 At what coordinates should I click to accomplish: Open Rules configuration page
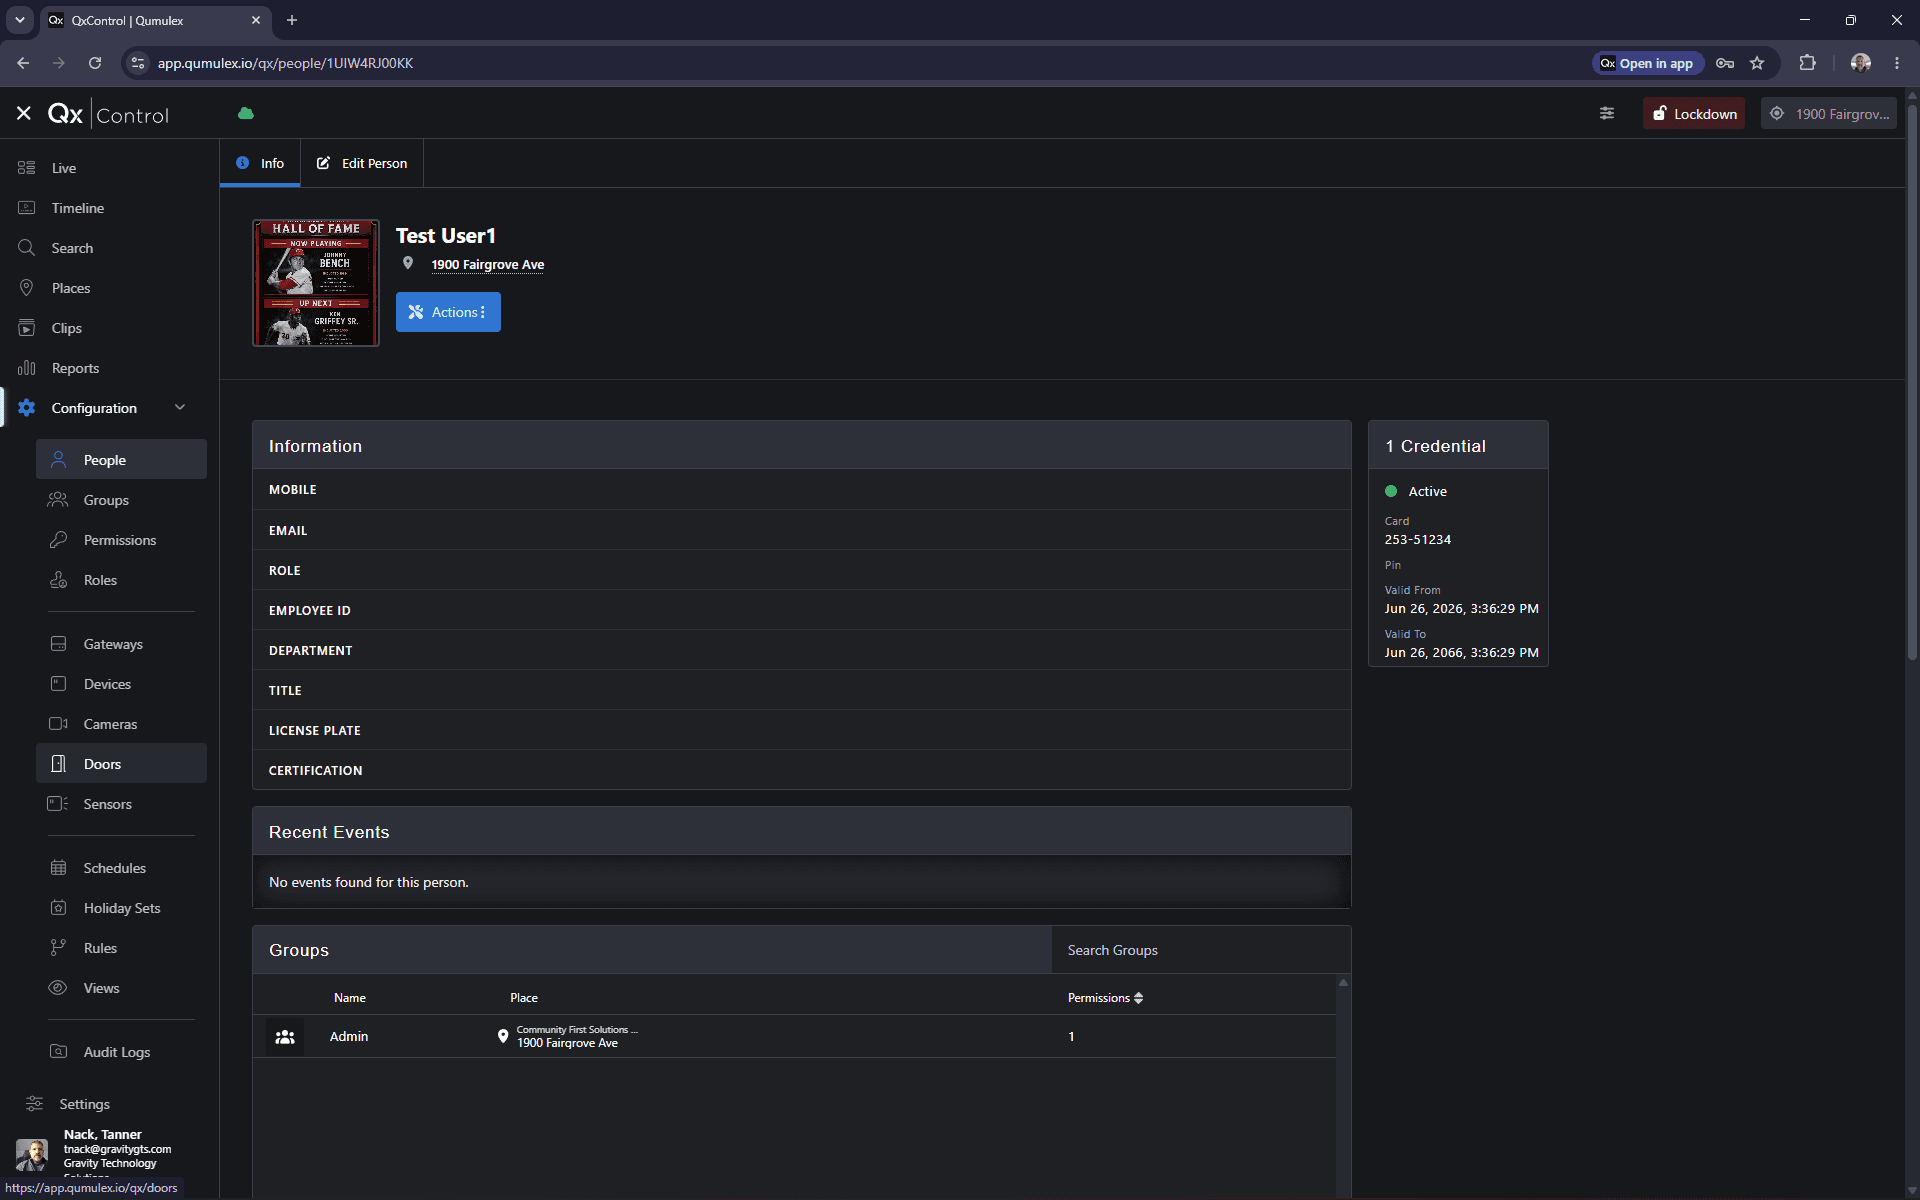pos(121,948)
